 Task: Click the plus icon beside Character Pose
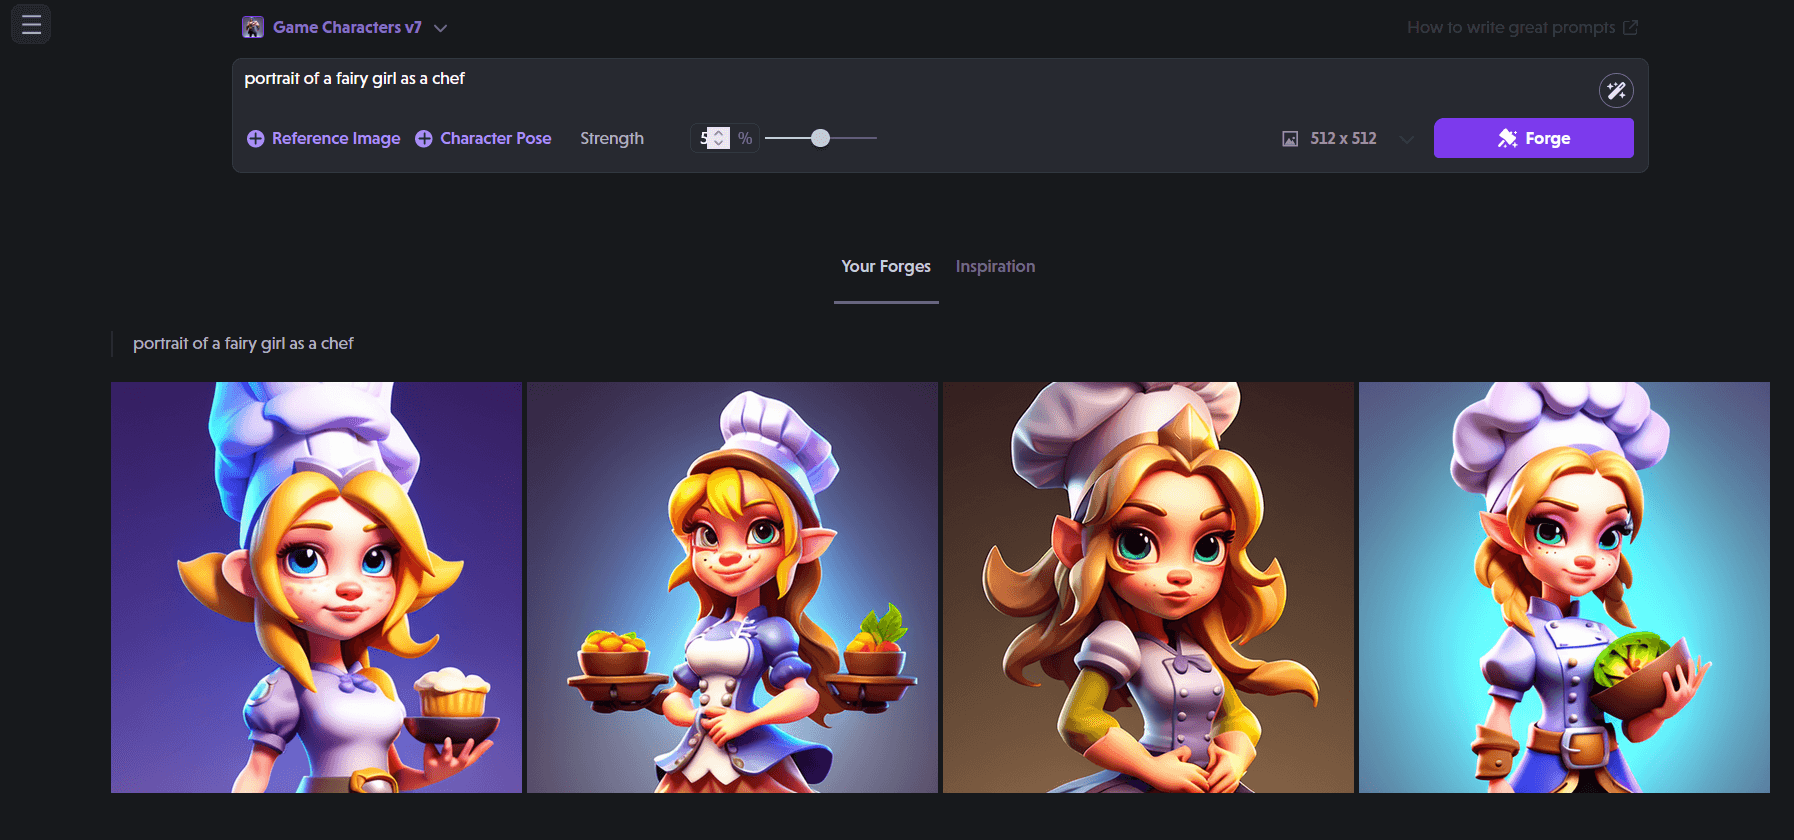pos(424,139)
